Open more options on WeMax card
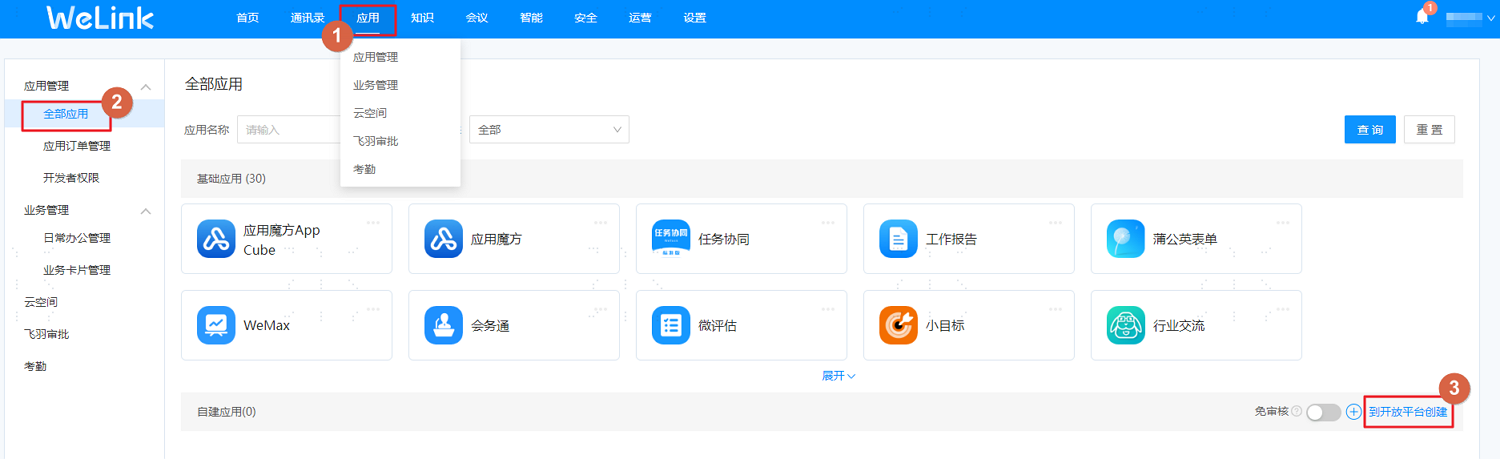The width and height of the screenshot is (1500, 459). (x=374, y=308)
